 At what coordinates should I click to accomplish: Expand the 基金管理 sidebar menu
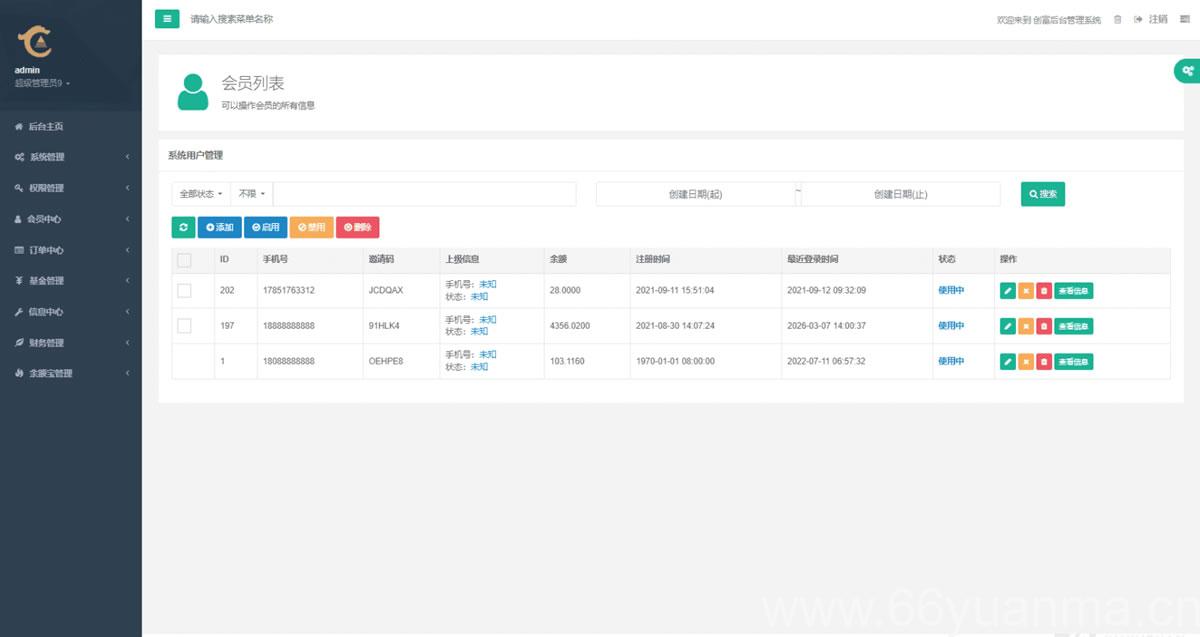coord(71,281)
